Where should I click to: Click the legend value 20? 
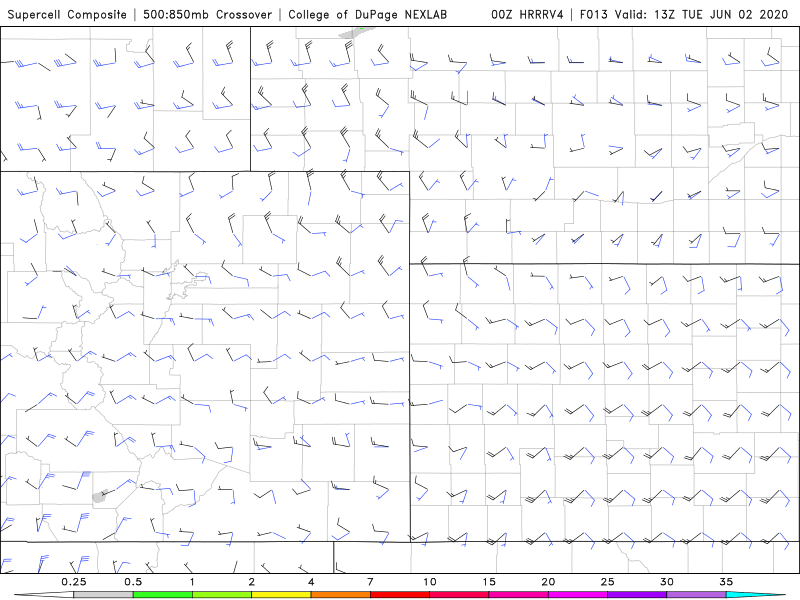[548, 582]
